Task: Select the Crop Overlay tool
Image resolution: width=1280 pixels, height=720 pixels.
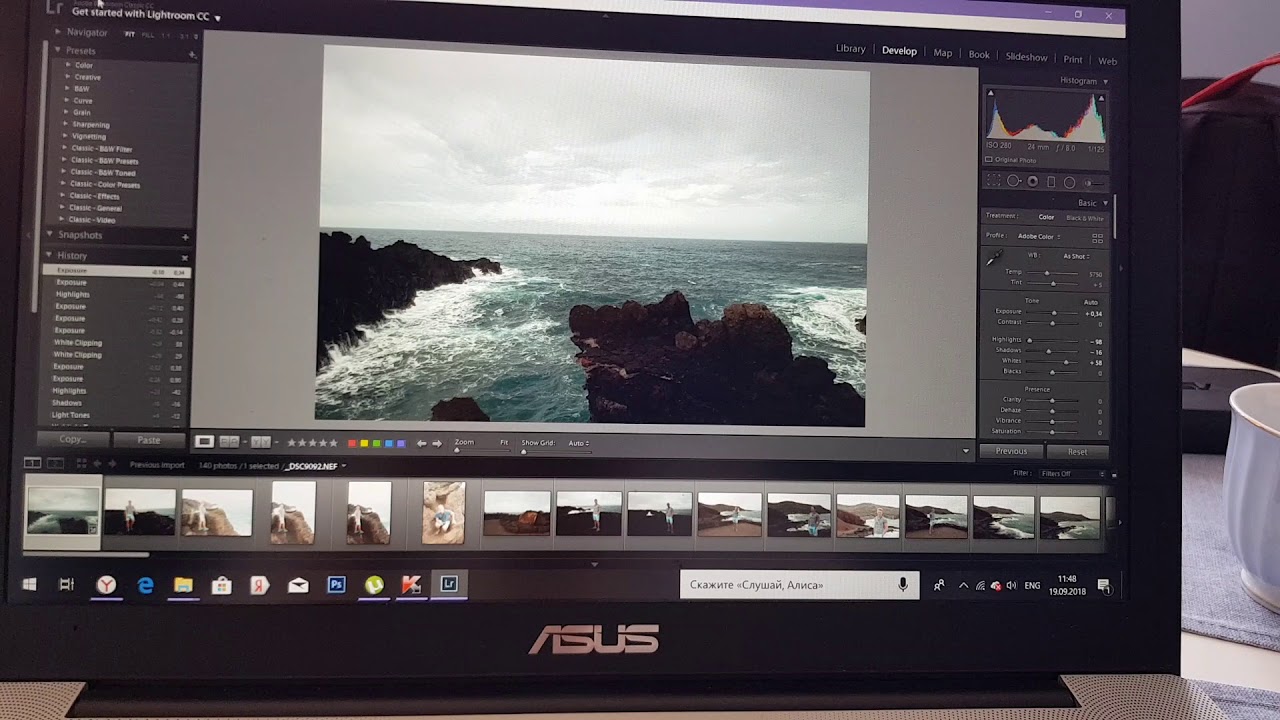Action: pyautogui.click(x=994, y=181)
